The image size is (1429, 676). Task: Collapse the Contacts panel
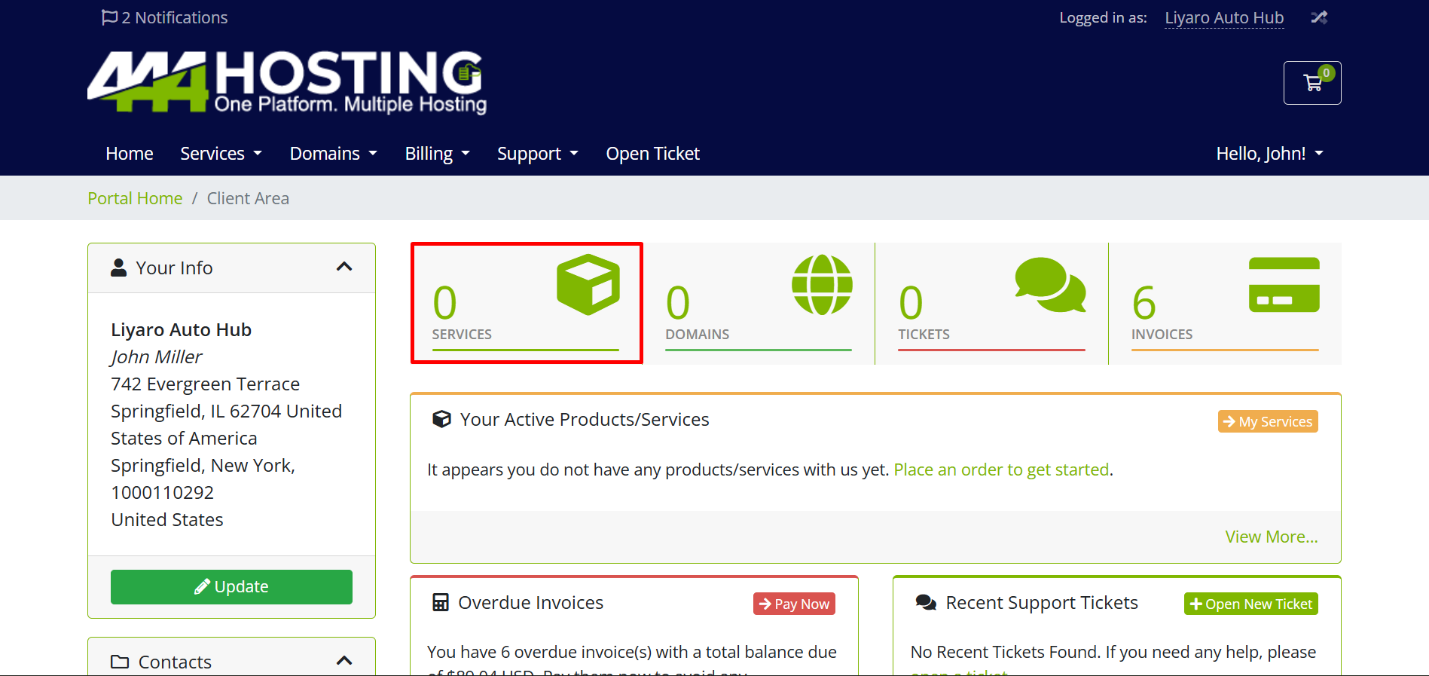point(344,661)
